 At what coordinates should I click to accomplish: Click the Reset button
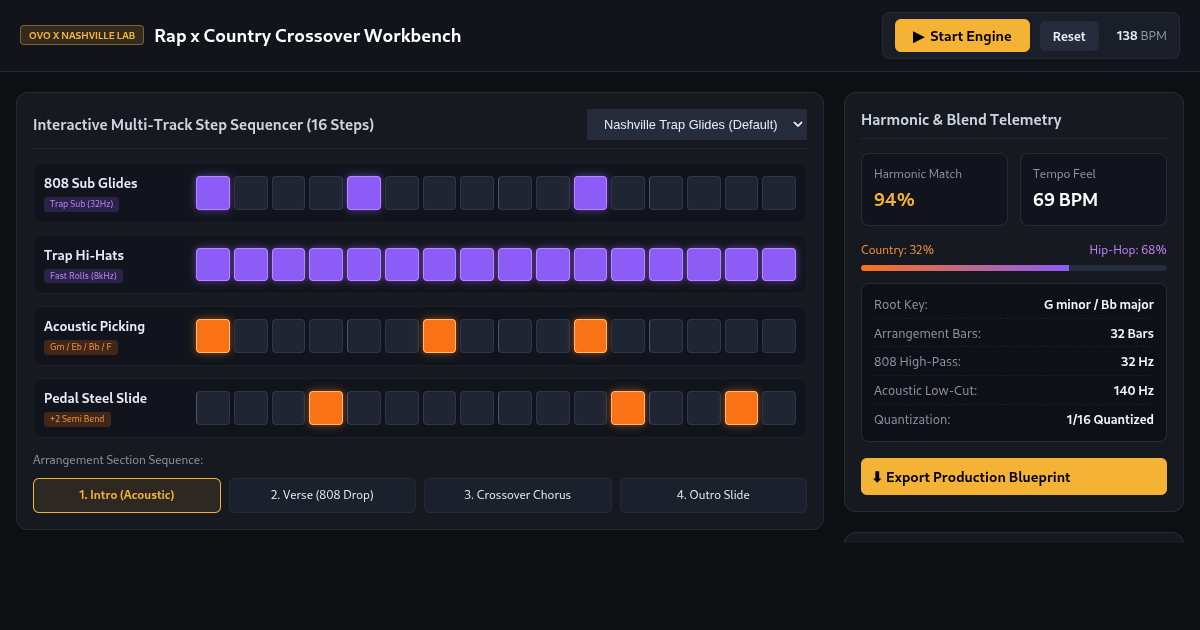pos(1069,36)
